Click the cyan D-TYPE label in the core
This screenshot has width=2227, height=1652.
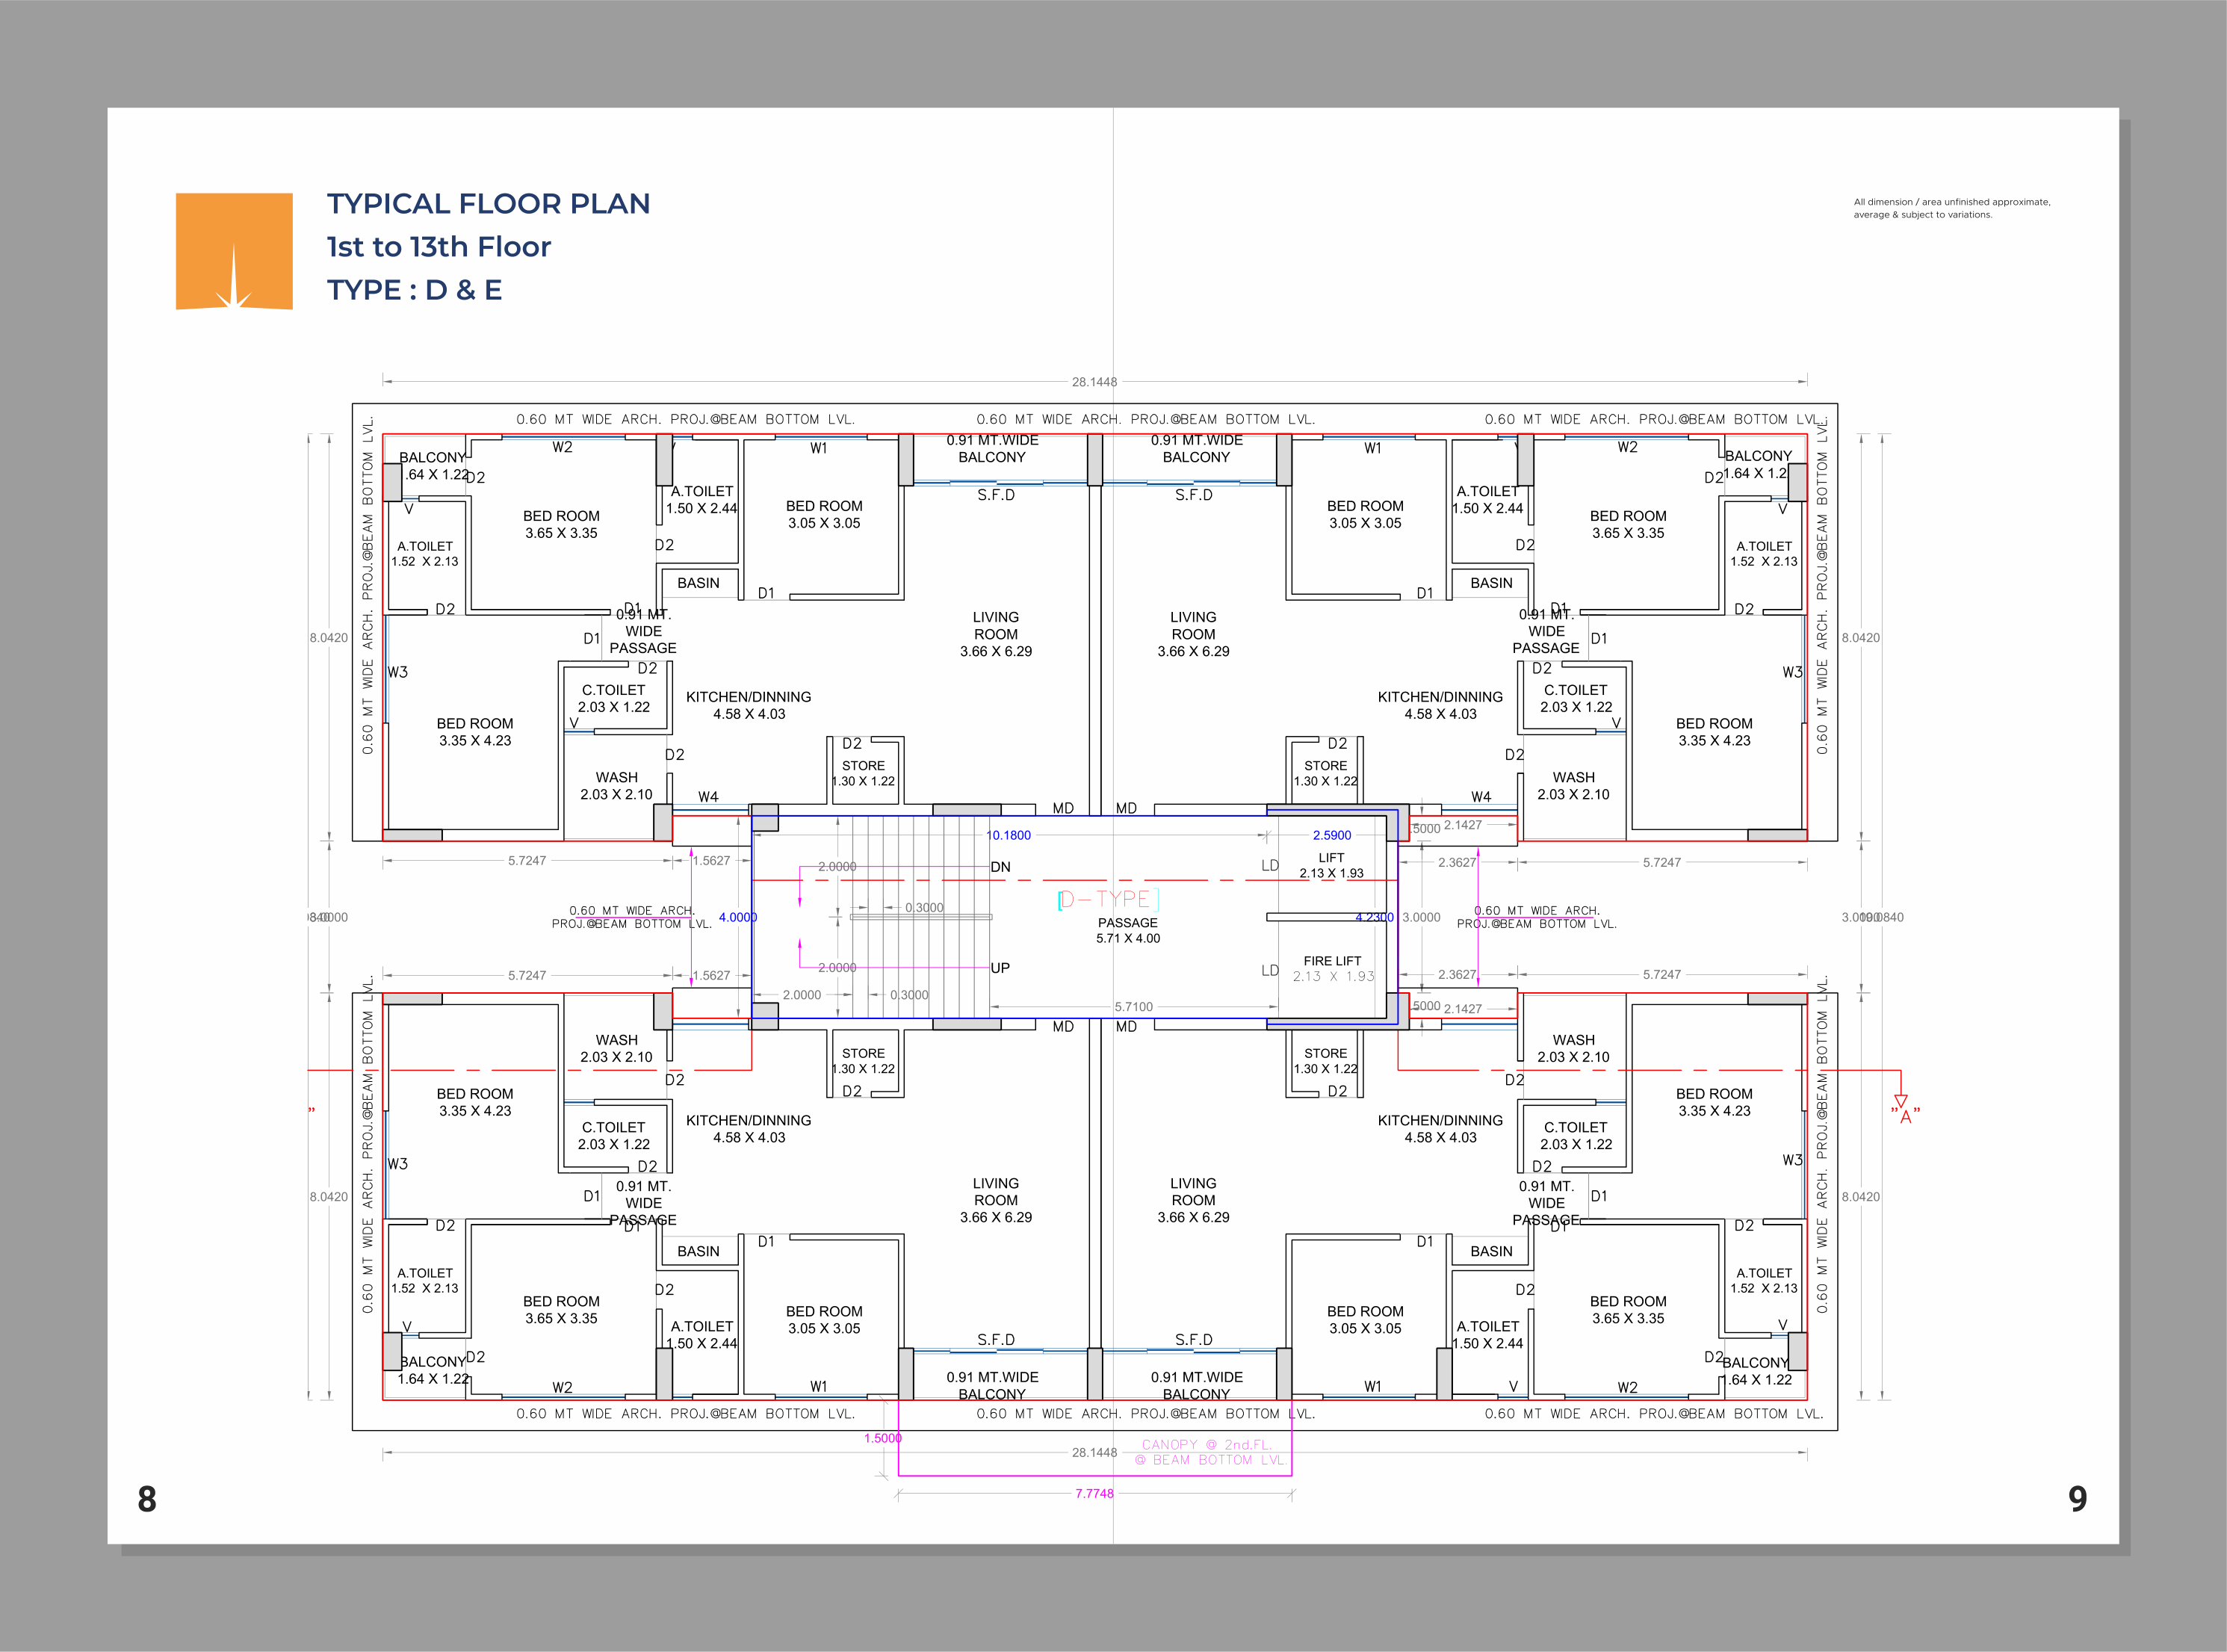click(x=1108, y=899)
